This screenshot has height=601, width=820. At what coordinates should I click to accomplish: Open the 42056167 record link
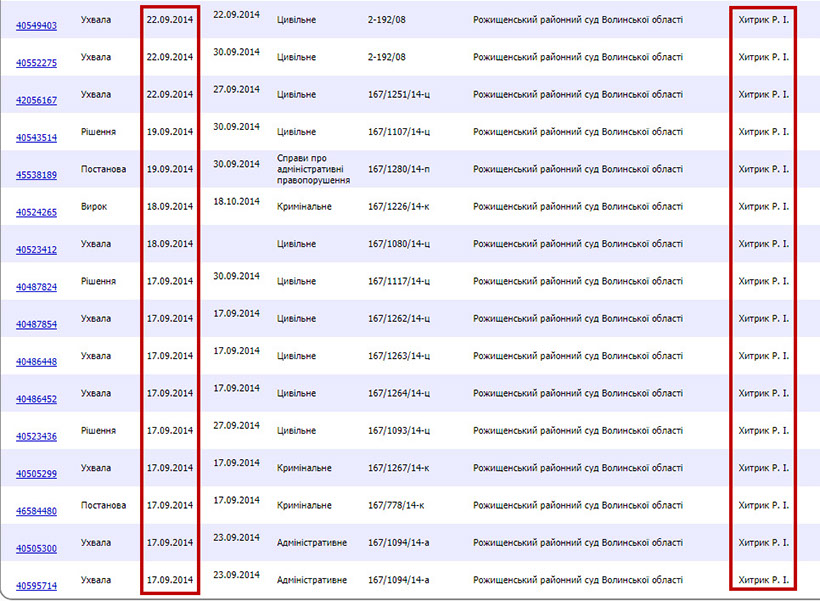pyautogui.click(x=36, y=100)
